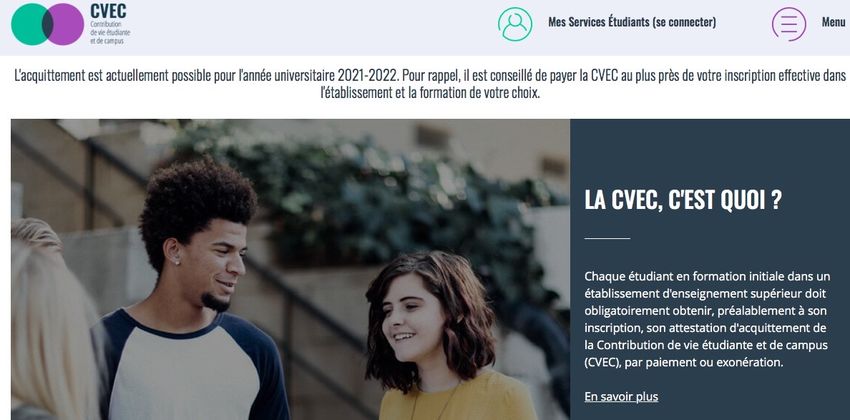Click the 'Contribution de vie étudiante' tagline
This screenshot has height=420, width=850.
[110, 33]
